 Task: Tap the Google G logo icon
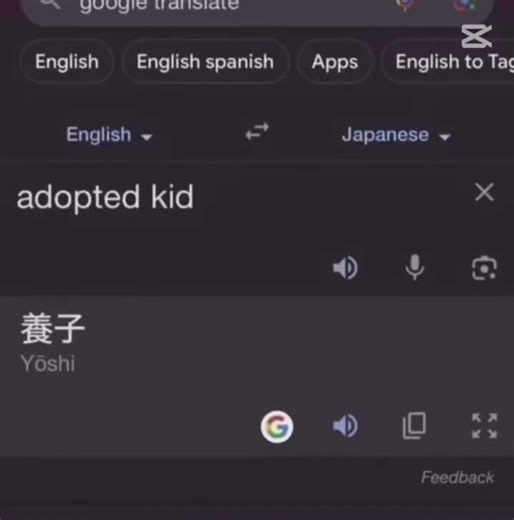point(277,427)
